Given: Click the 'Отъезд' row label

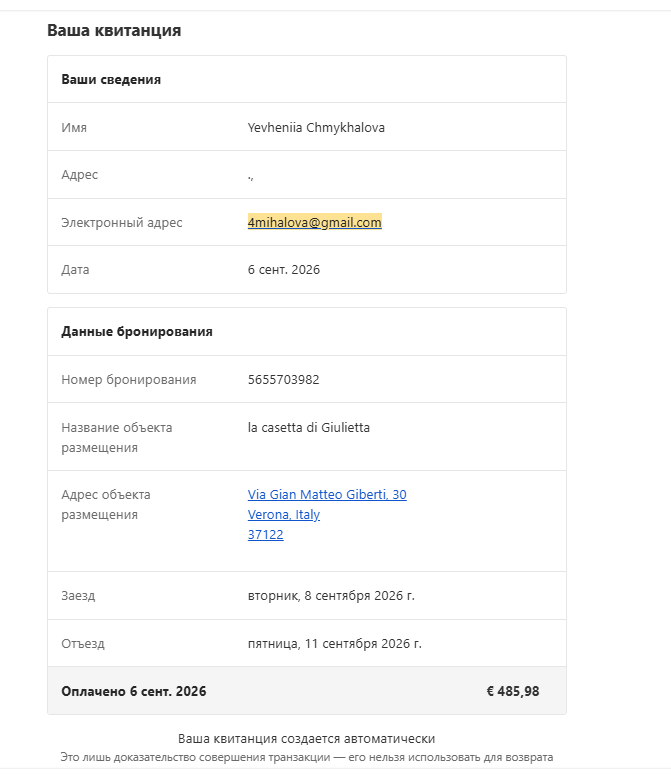Looking at the screenshot, I should (83, 644).
